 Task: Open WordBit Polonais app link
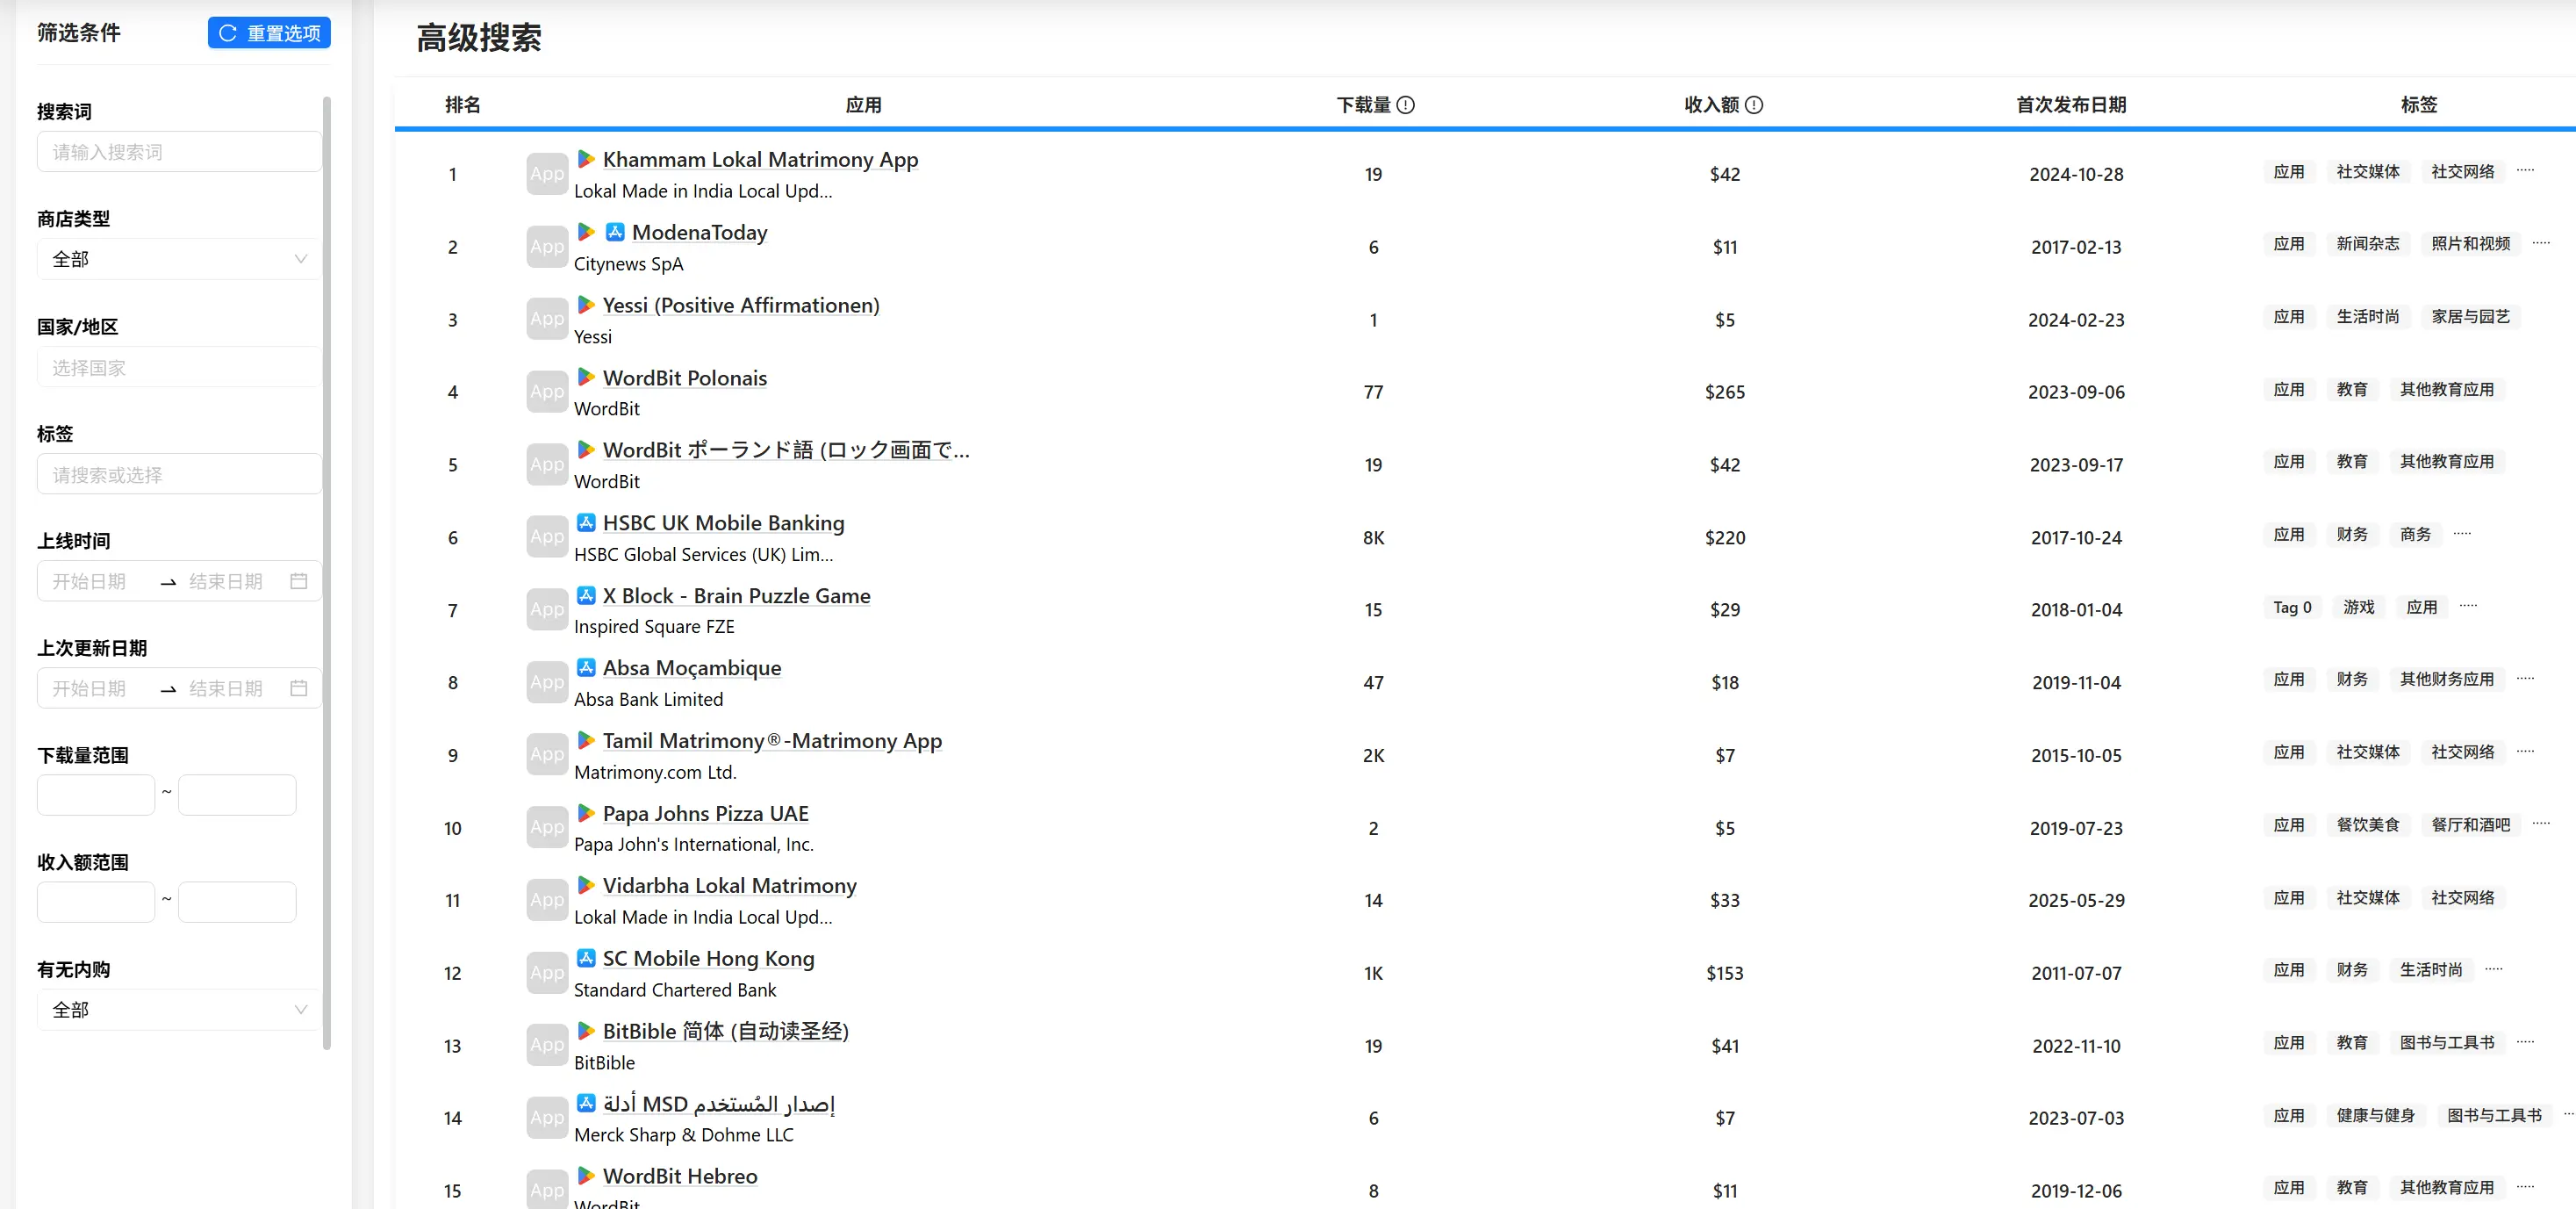(x=684, y=378)
